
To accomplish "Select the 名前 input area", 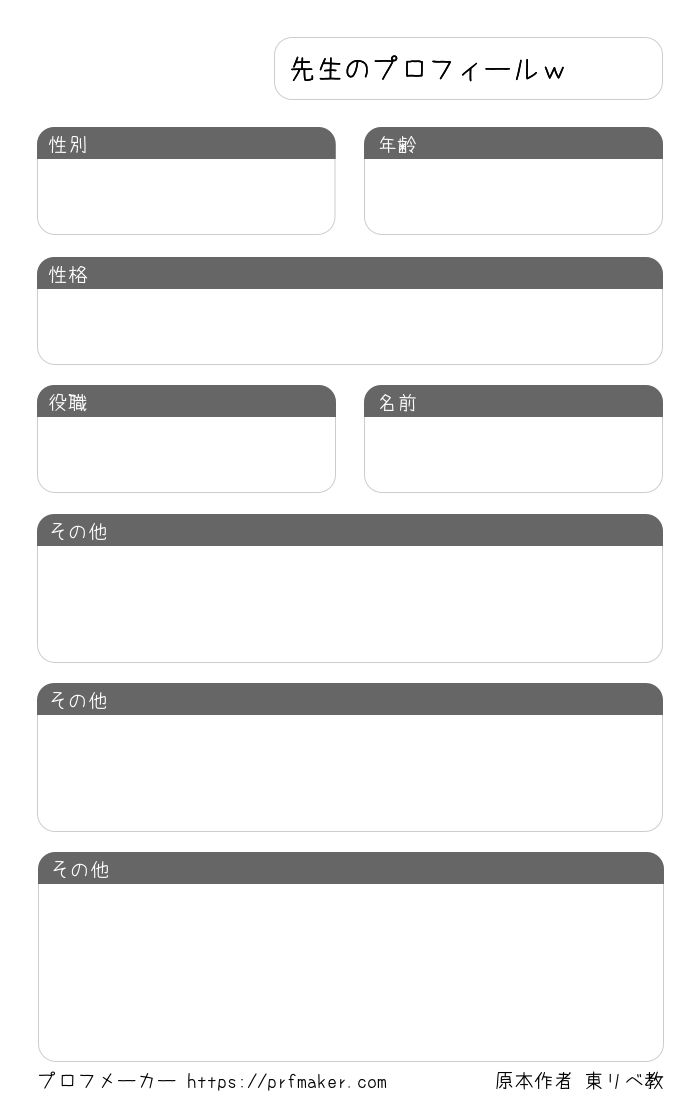I will [x=513, y=455].
